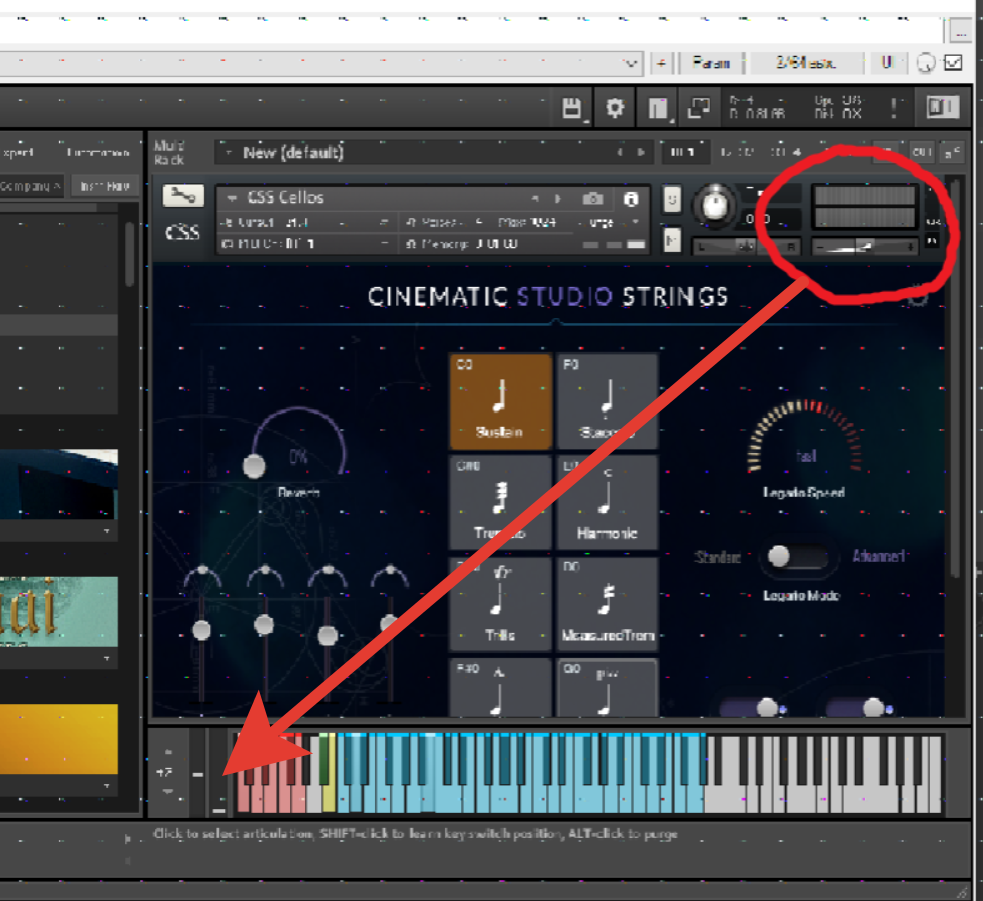Expand the first library thumbnail dropdown arrow
This screenshot has width=983, height=901.
pyautogui.click(x=107, y=531)
